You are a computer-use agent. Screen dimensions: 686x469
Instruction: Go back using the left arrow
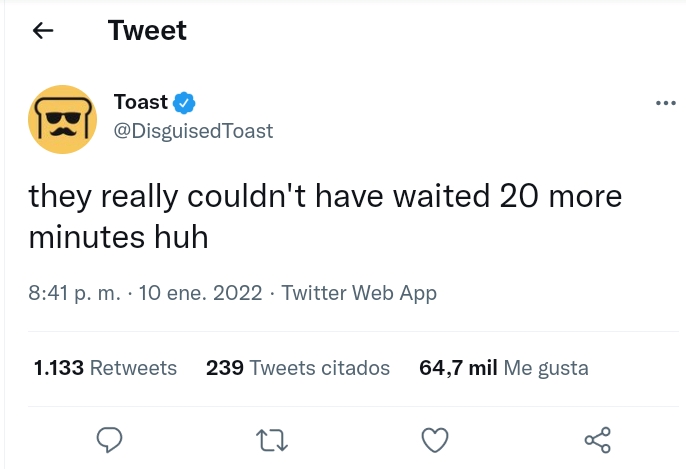(42, 31)
